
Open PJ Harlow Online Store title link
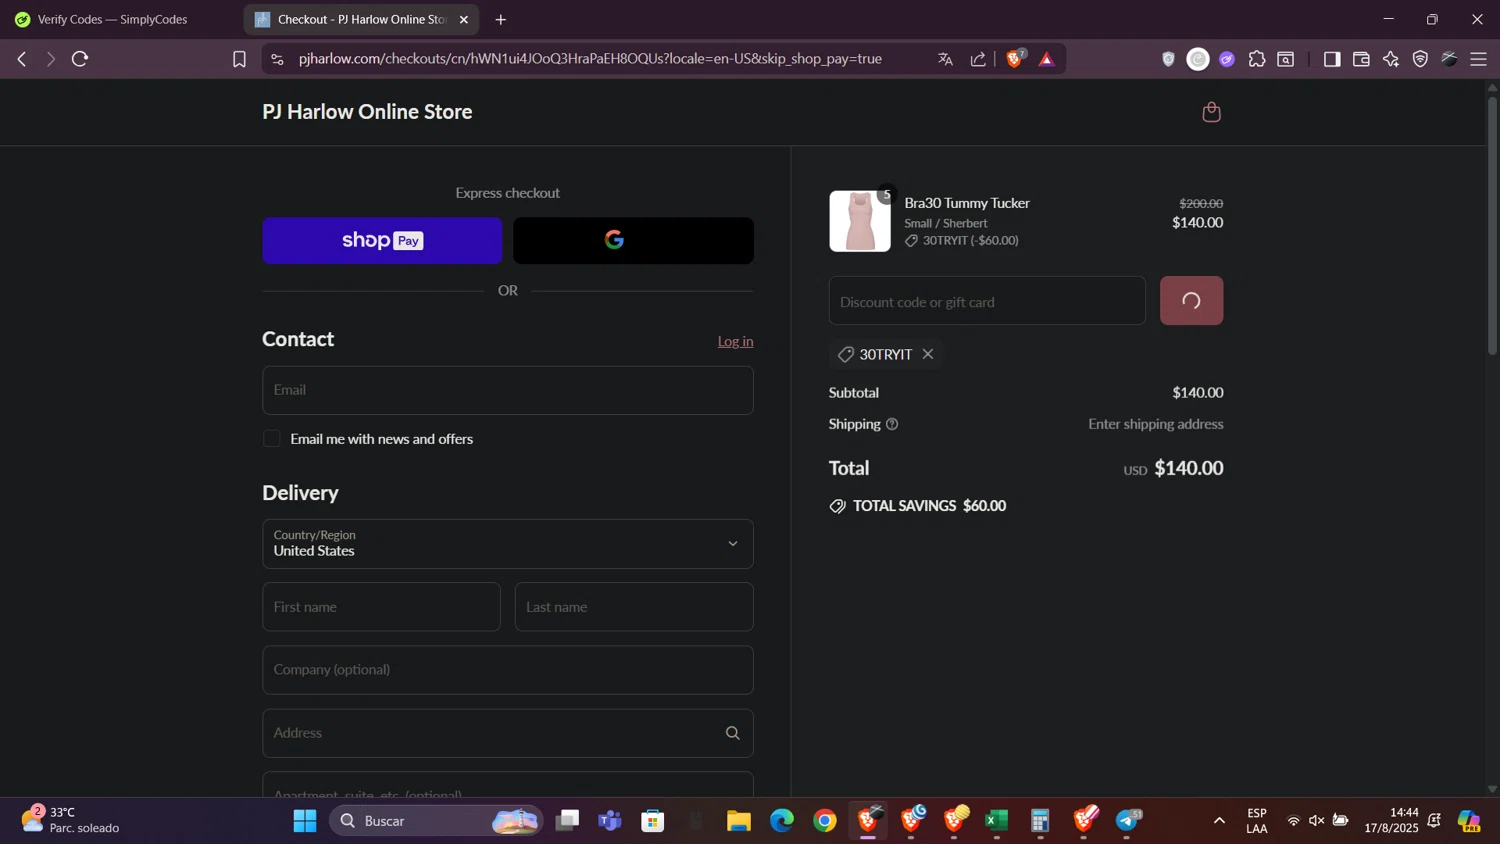point(367,111)
